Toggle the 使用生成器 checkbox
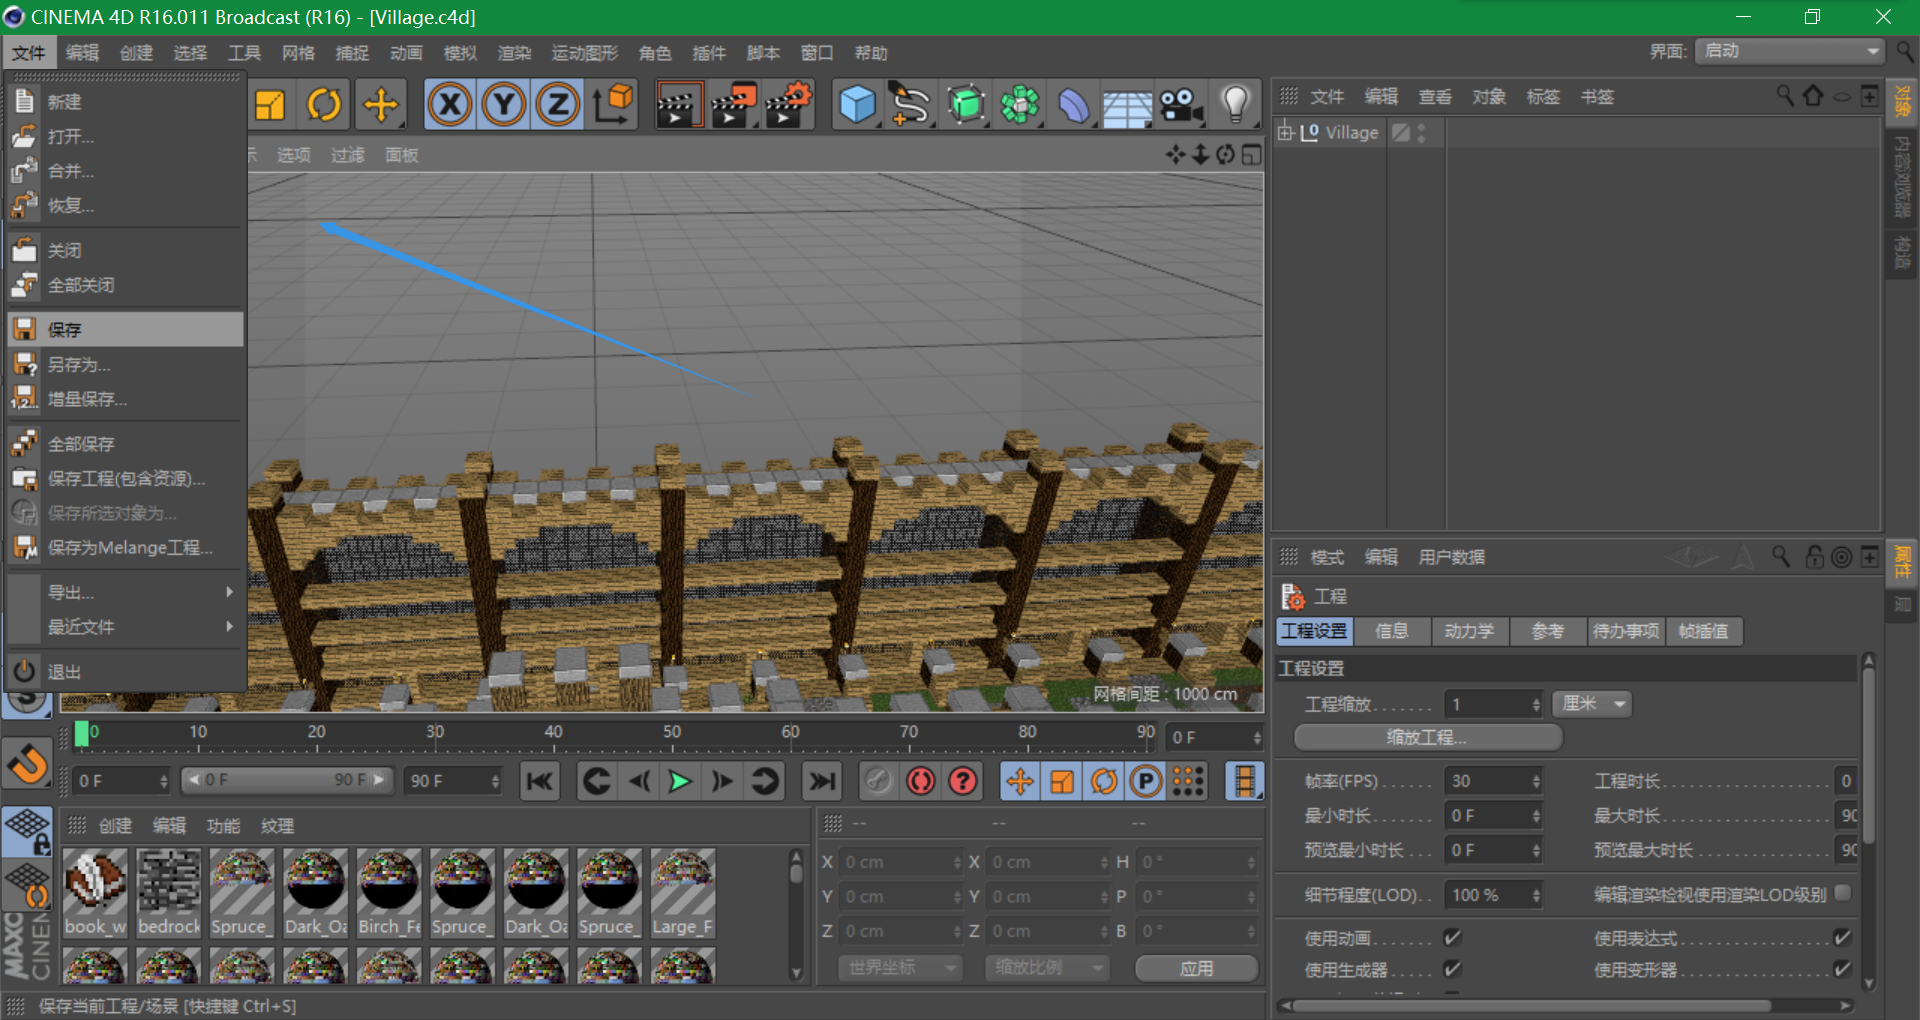This screenshot has height=1020, width=1920. pyautogui.click(x=1452, y=969)
